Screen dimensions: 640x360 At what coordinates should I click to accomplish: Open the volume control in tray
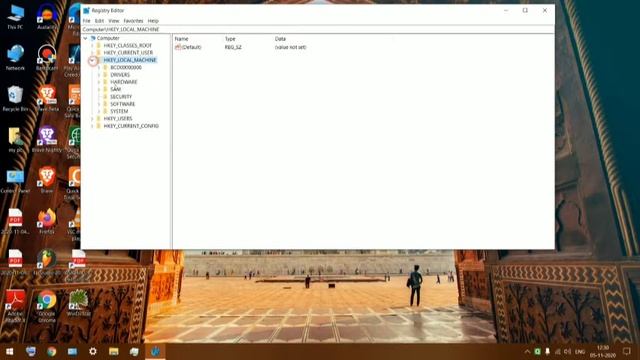[567, 351]
